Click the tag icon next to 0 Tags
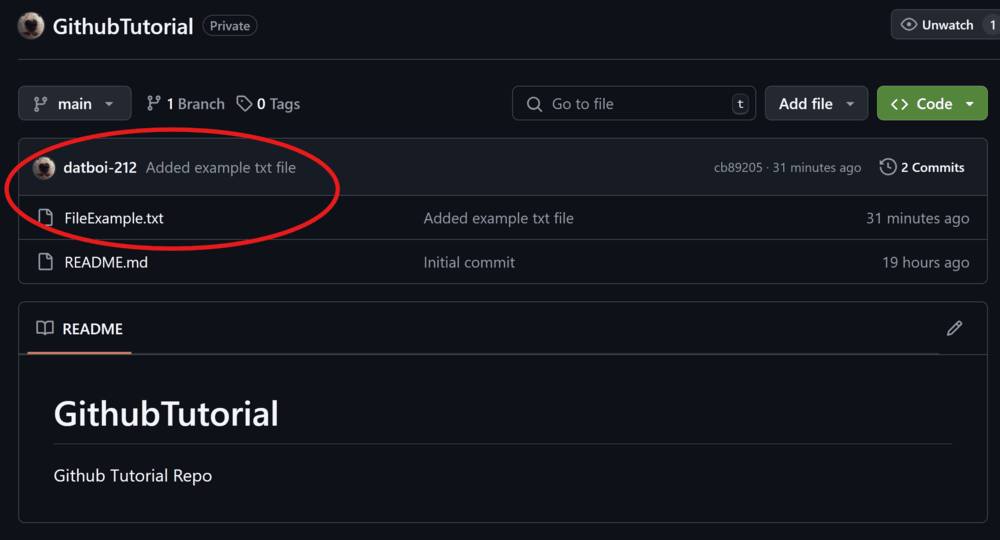1000x540 pixels. coord(244,103)
